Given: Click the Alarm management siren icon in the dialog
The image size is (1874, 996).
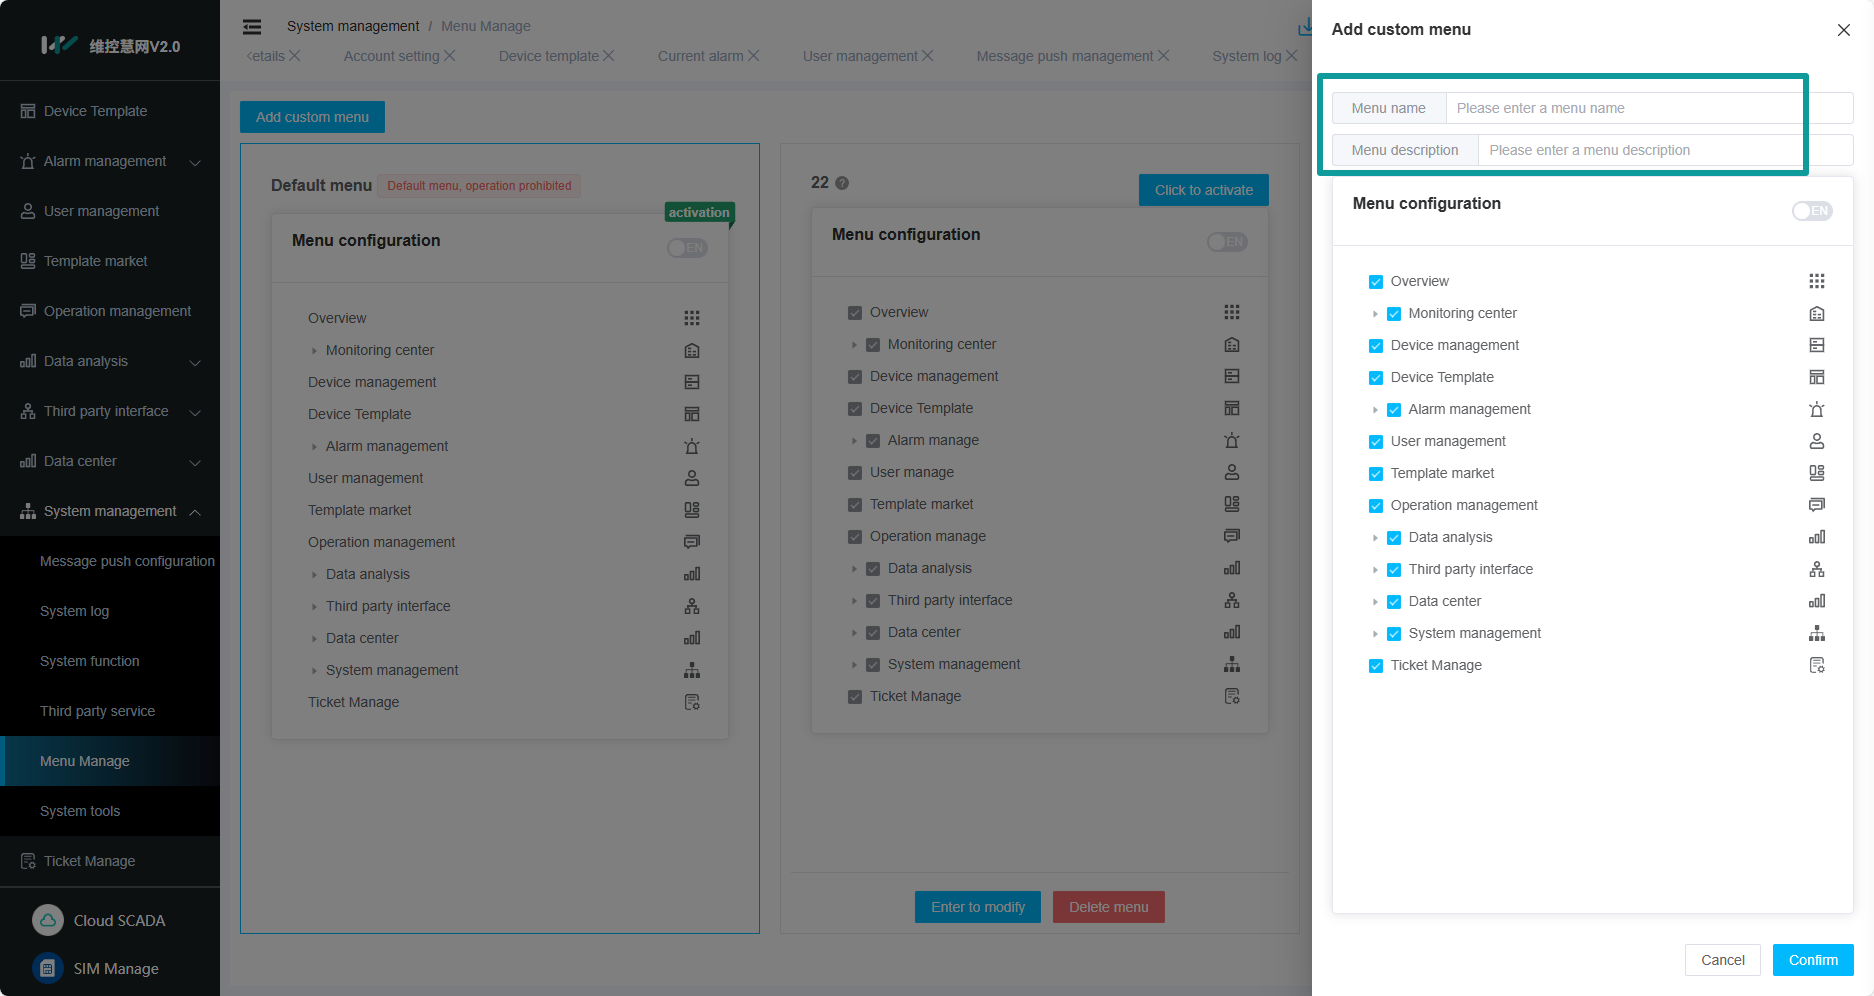Looking at the screenshot, I should click(x=1816, y=409).
